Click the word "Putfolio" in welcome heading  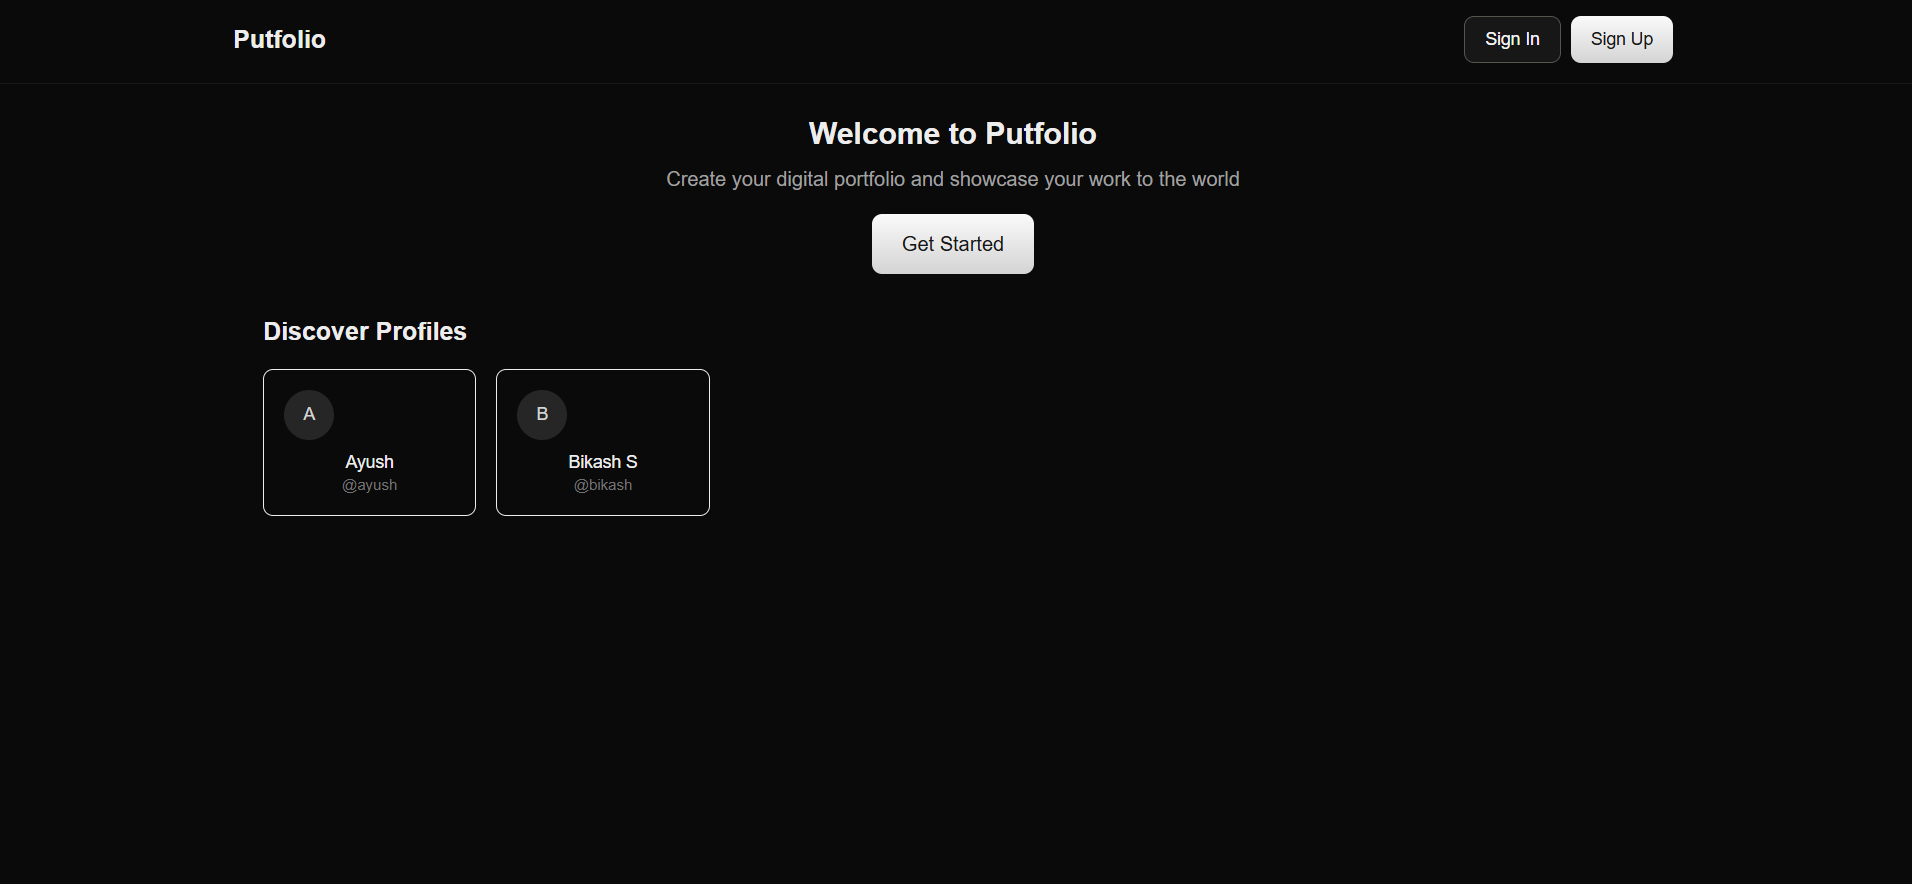pos(1040,133)
